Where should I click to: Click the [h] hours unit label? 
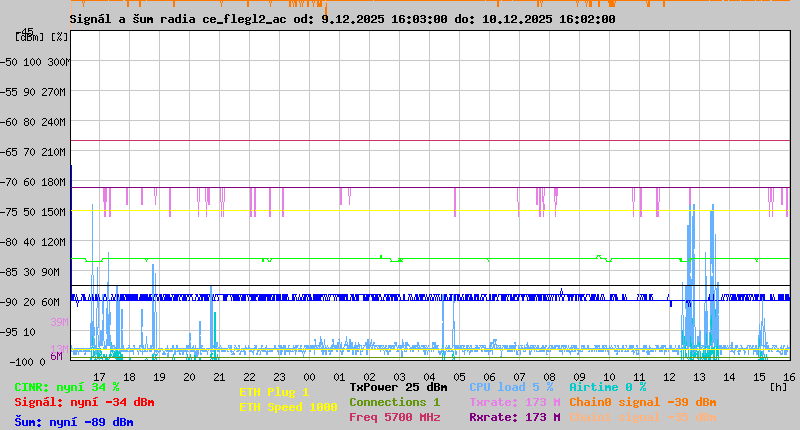[x=778, y=387]
